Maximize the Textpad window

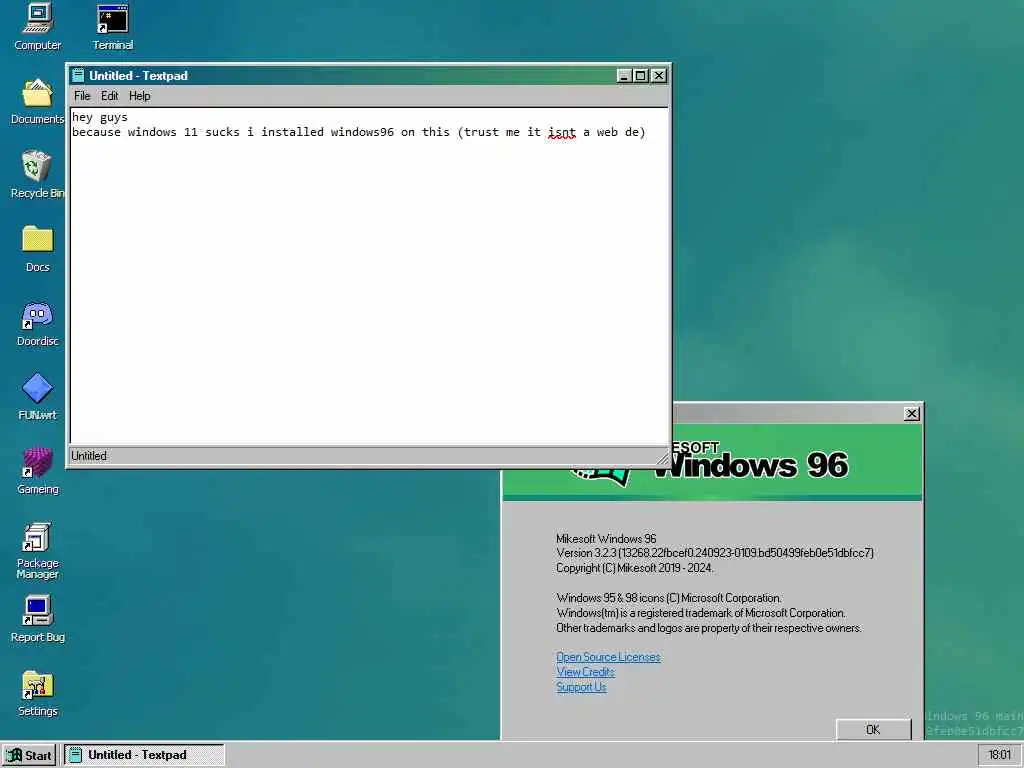click(x=641, y=76)
